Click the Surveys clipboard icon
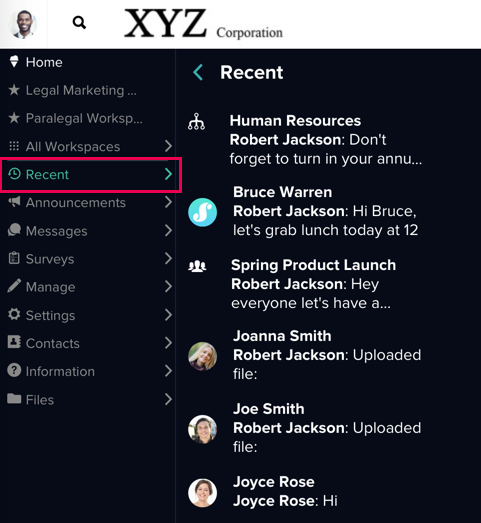The width and height of the screenshot is (481, 523). click(14, 258)
